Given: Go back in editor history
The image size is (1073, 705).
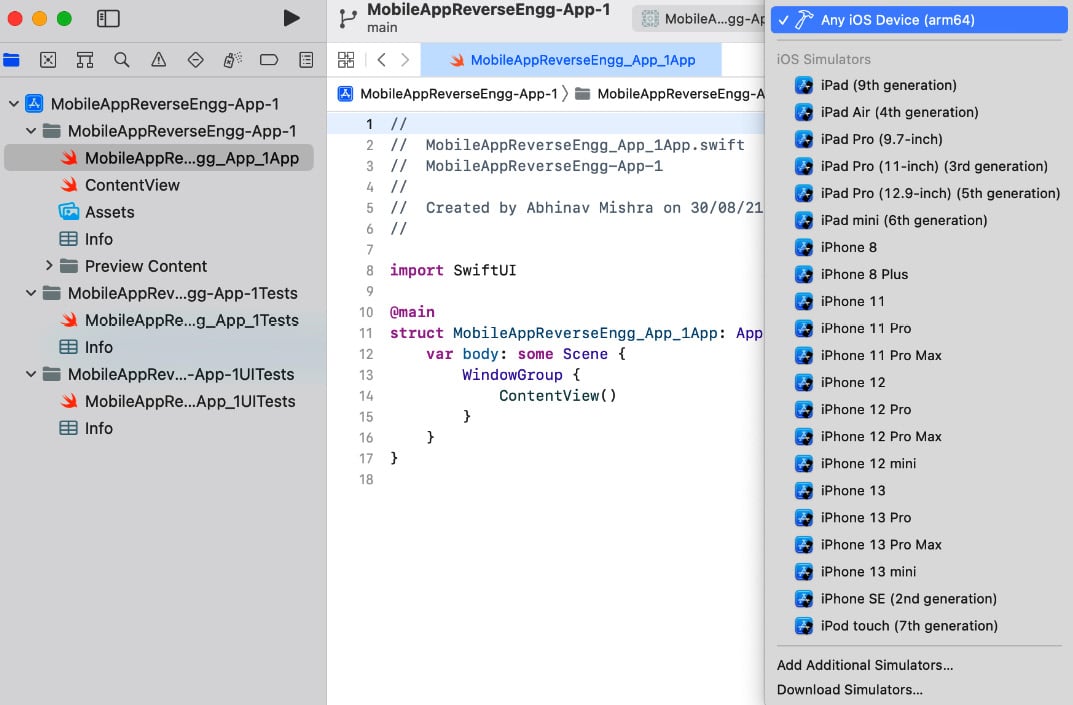Looking at the screenshot, I should coord(382,60).
